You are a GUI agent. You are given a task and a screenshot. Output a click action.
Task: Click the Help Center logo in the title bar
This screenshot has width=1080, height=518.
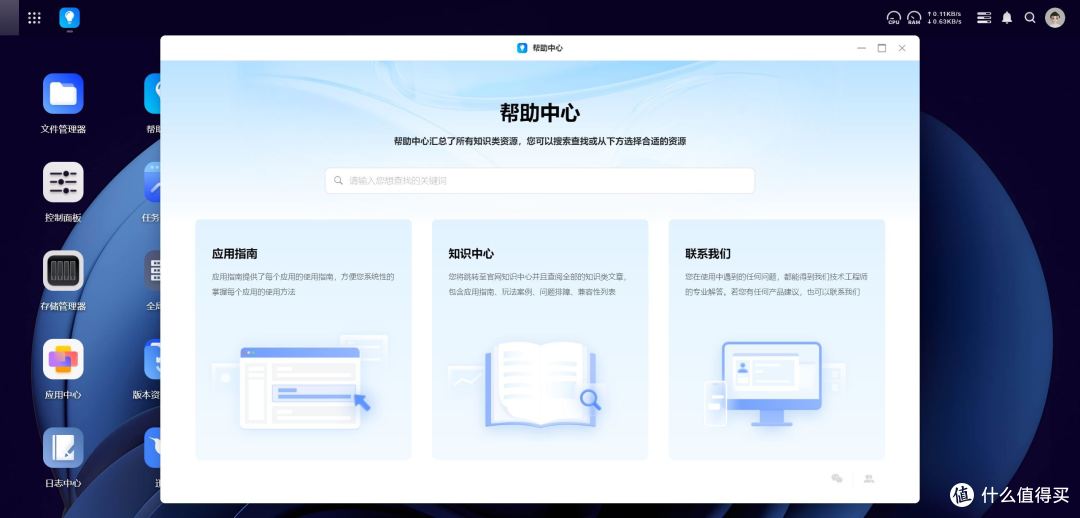pos(522,48)
